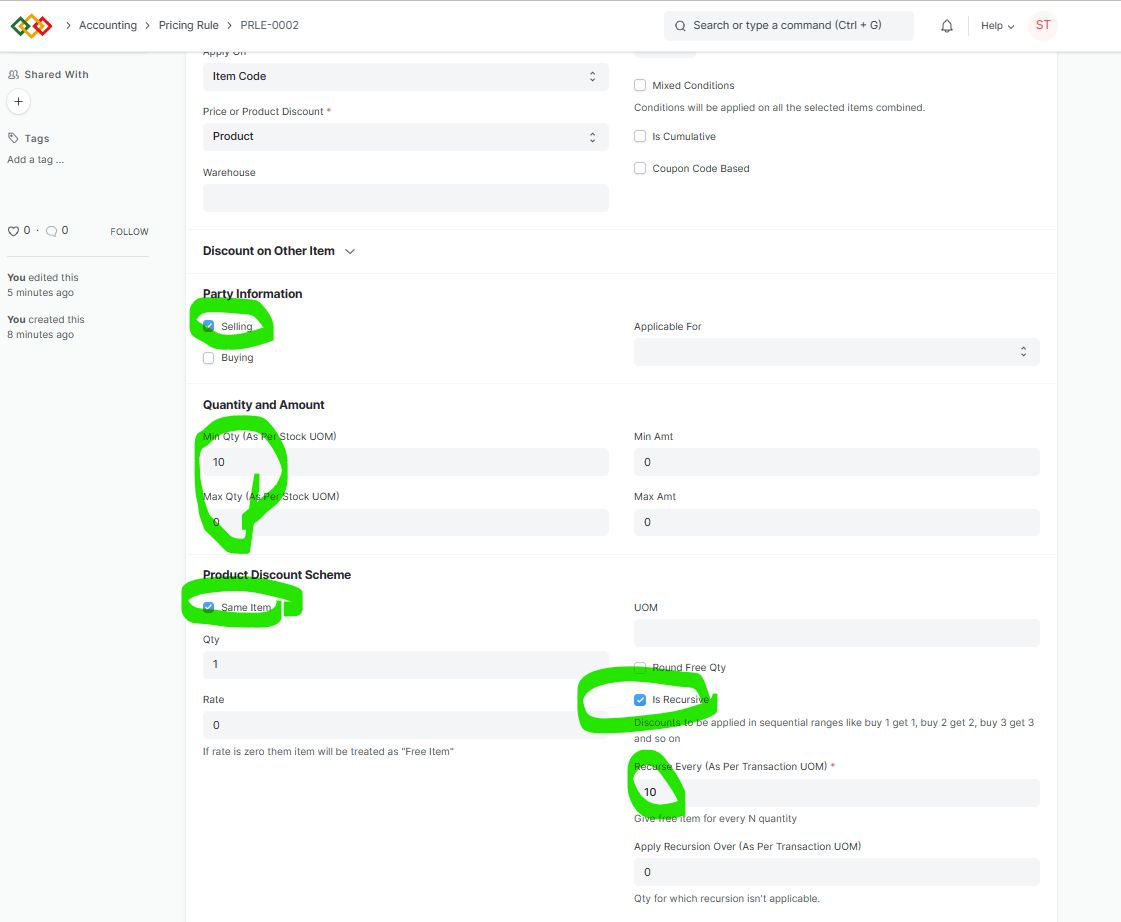This screenshot has width=1121, height=922.
Task: Click the FOLLOW button
Action: click(129, 231)
